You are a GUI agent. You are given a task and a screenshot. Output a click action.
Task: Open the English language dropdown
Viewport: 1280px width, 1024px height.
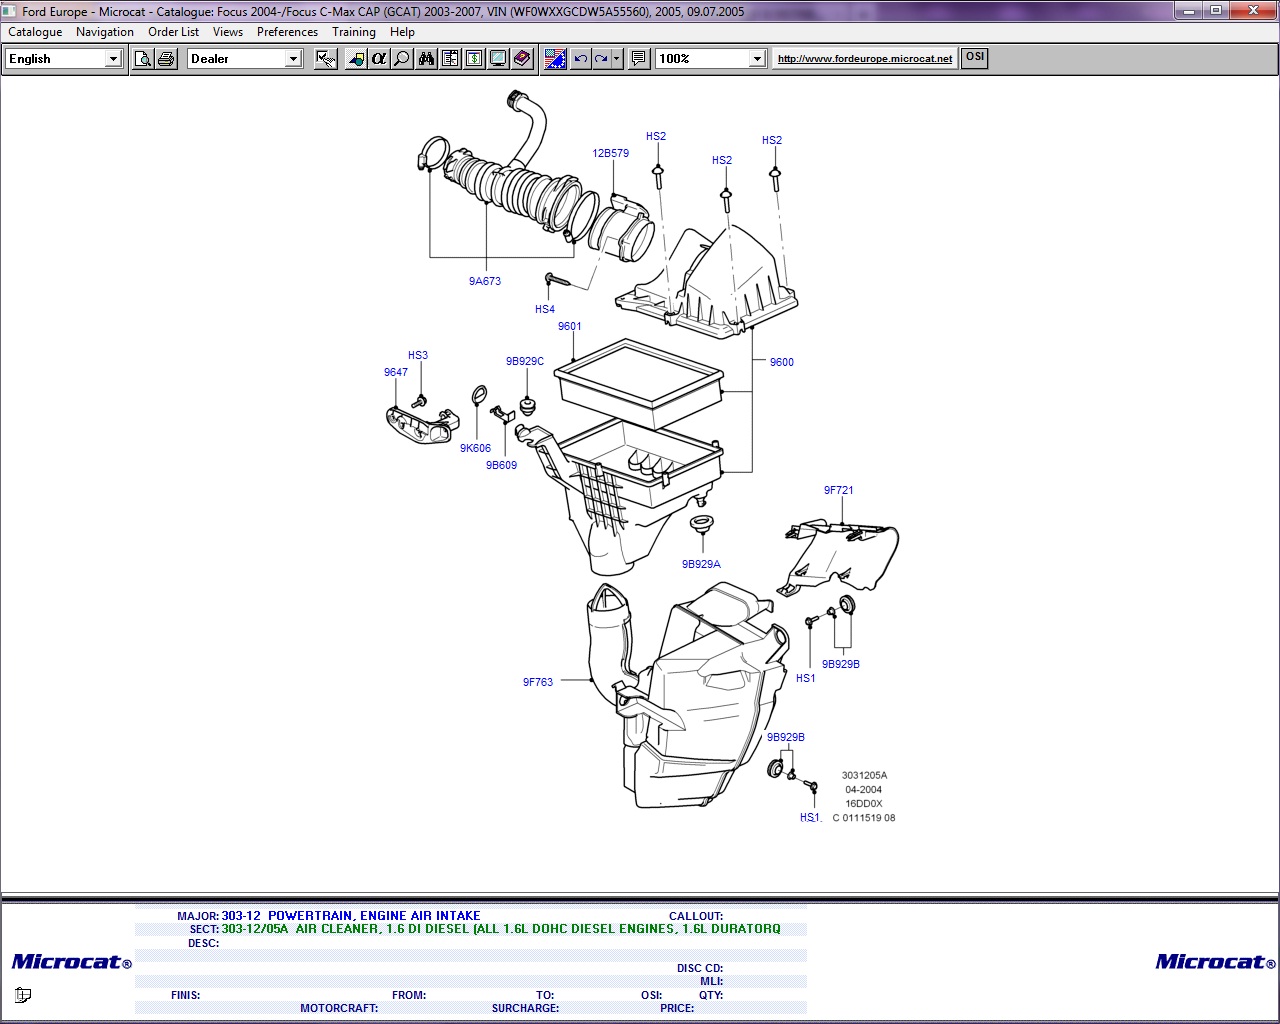pos(113,59)
